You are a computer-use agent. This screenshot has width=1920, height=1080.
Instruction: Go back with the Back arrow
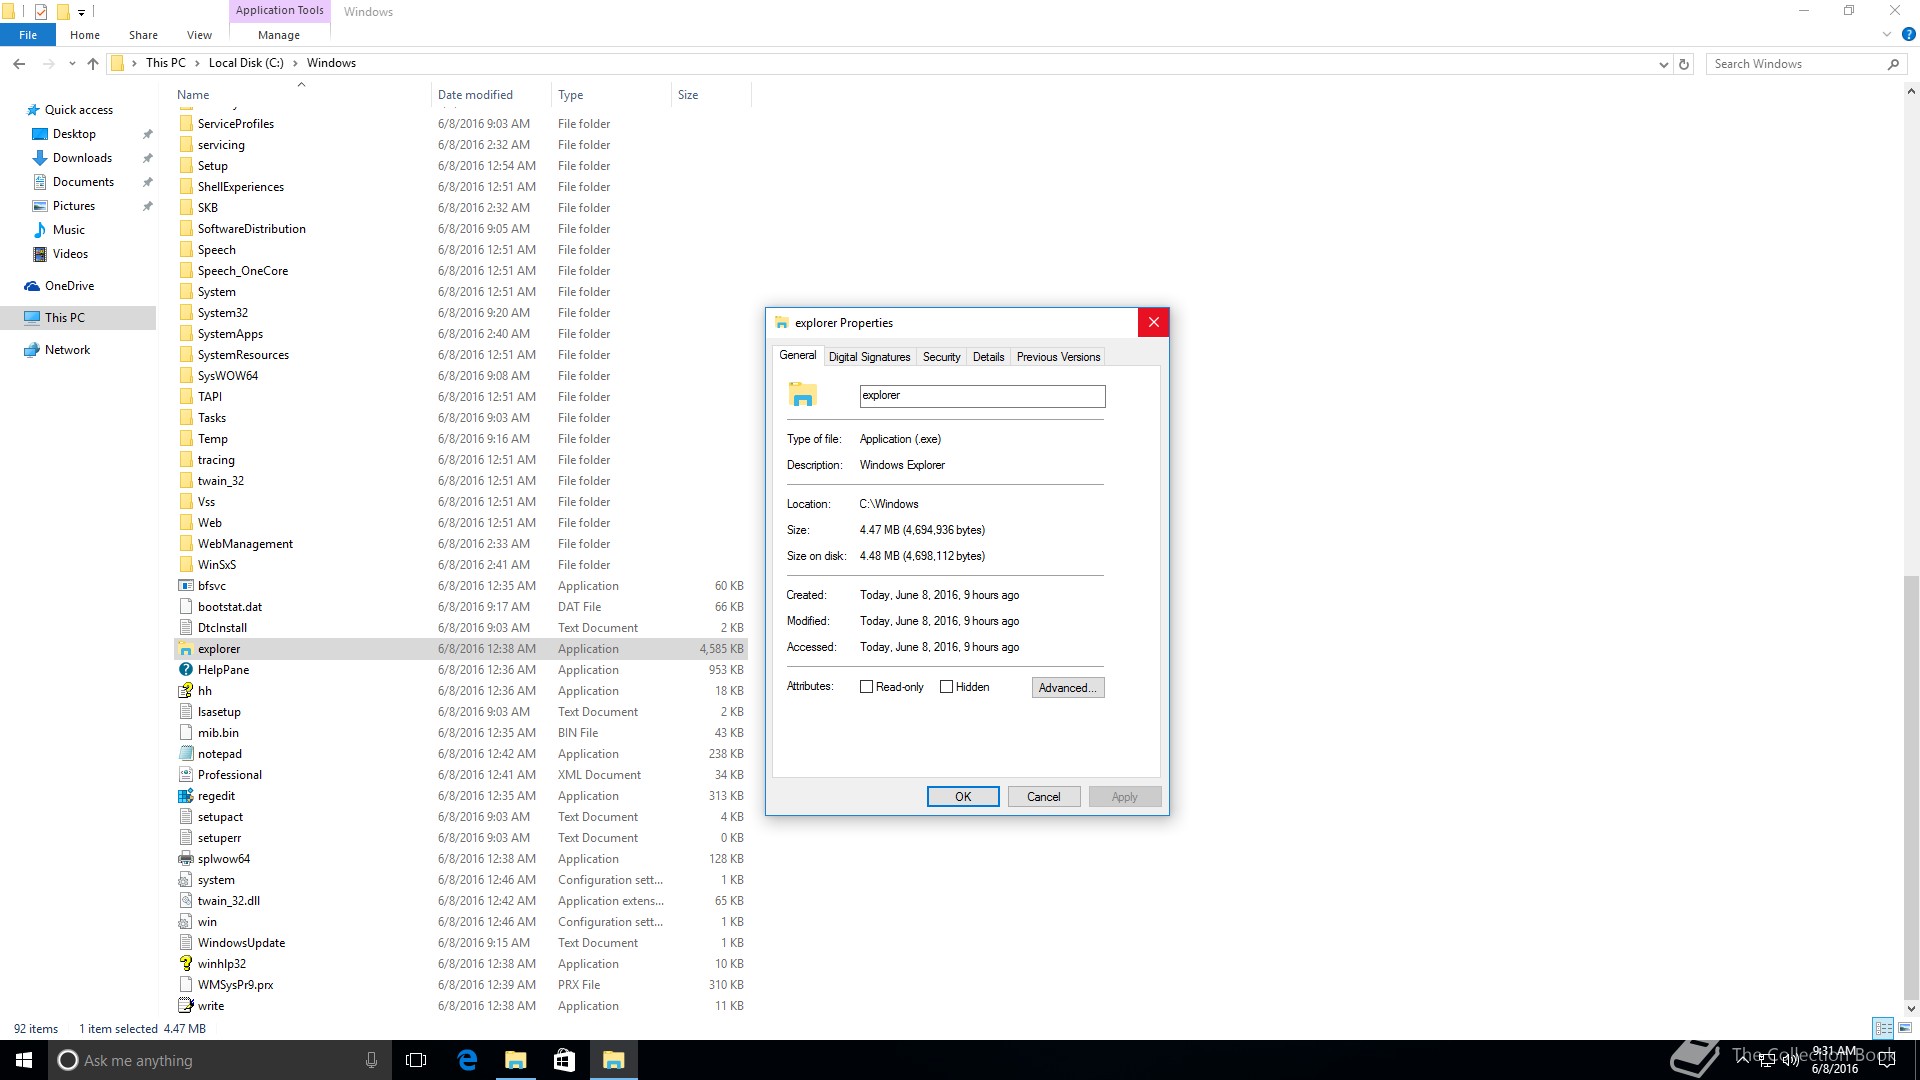(x=19, y=64)
